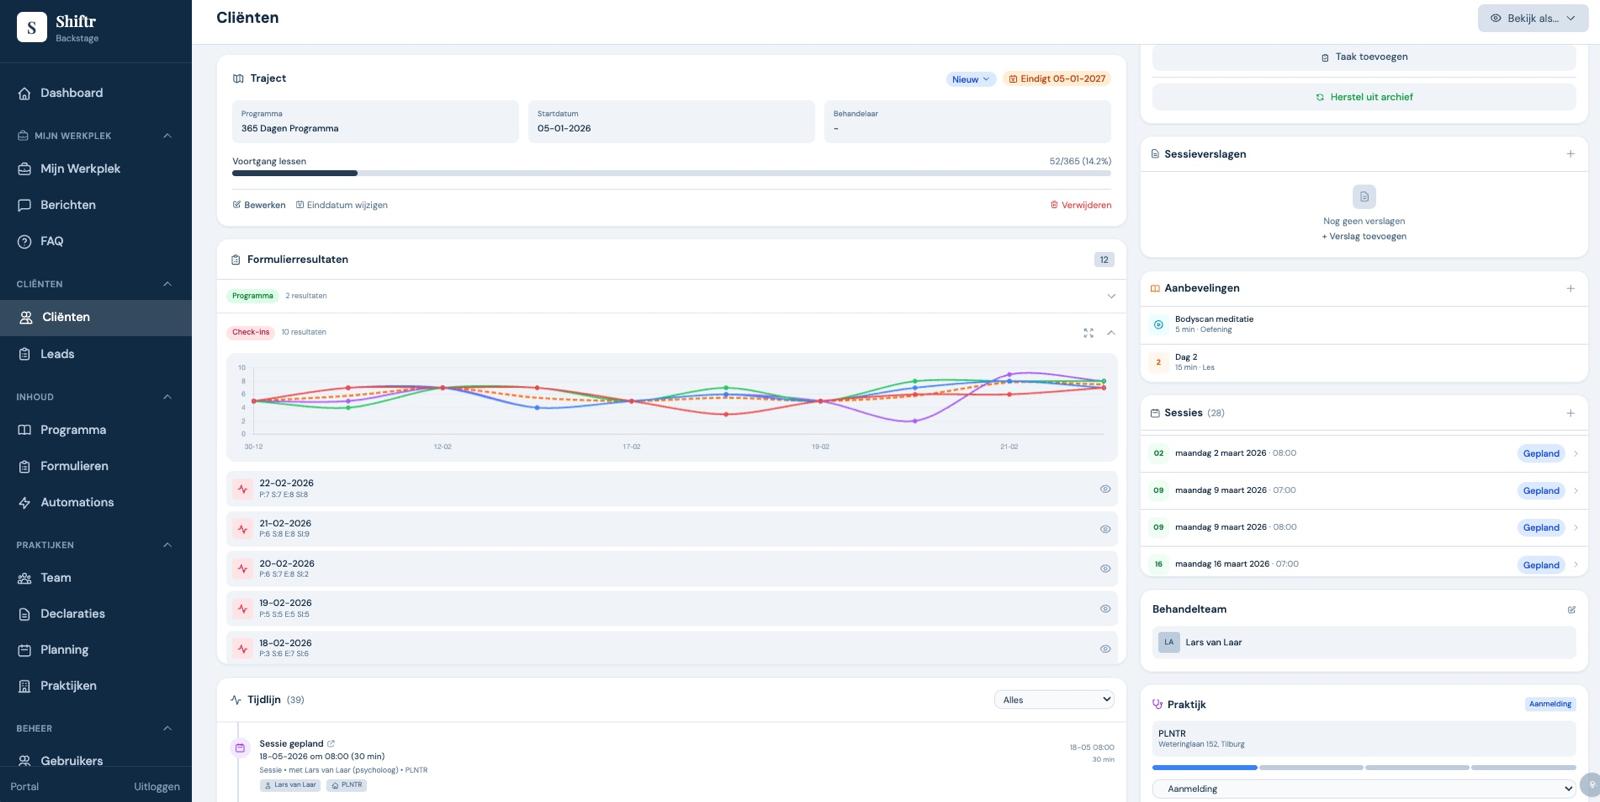Image resolution: width=1600 pixels, height=802 pixels.
Task: Click Herstel uit archief button
Action: click(1364, 97)
